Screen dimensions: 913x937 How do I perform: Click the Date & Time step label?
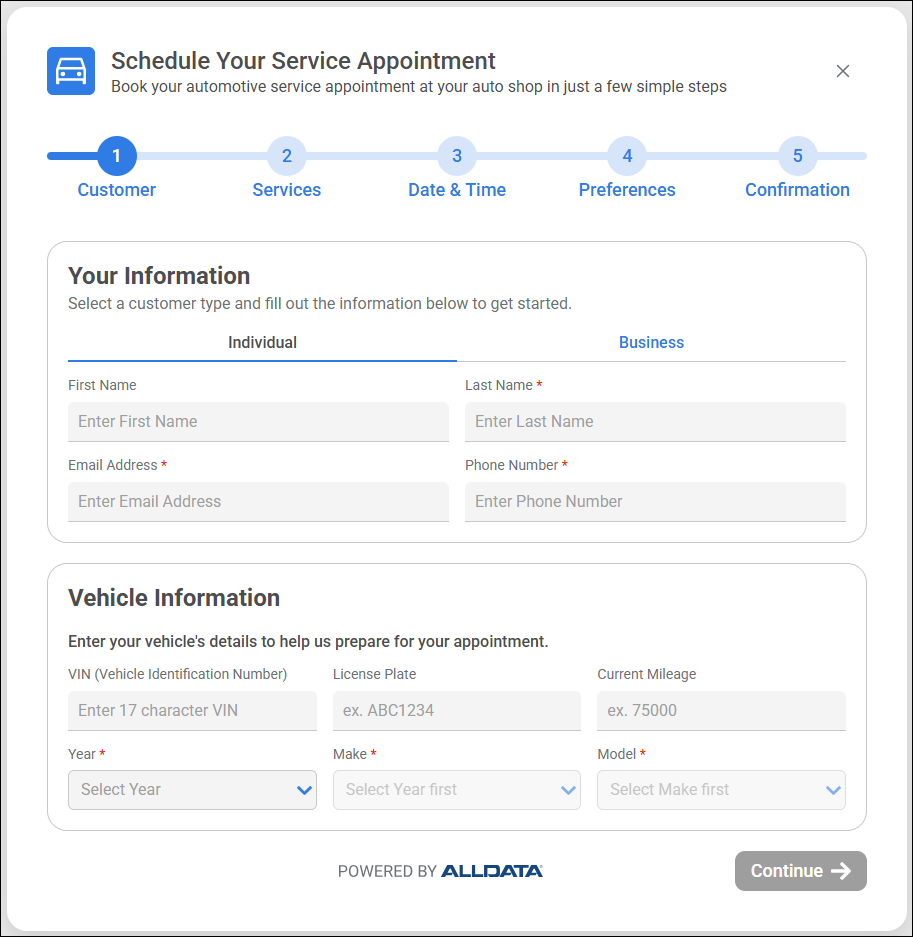[457, 190]
